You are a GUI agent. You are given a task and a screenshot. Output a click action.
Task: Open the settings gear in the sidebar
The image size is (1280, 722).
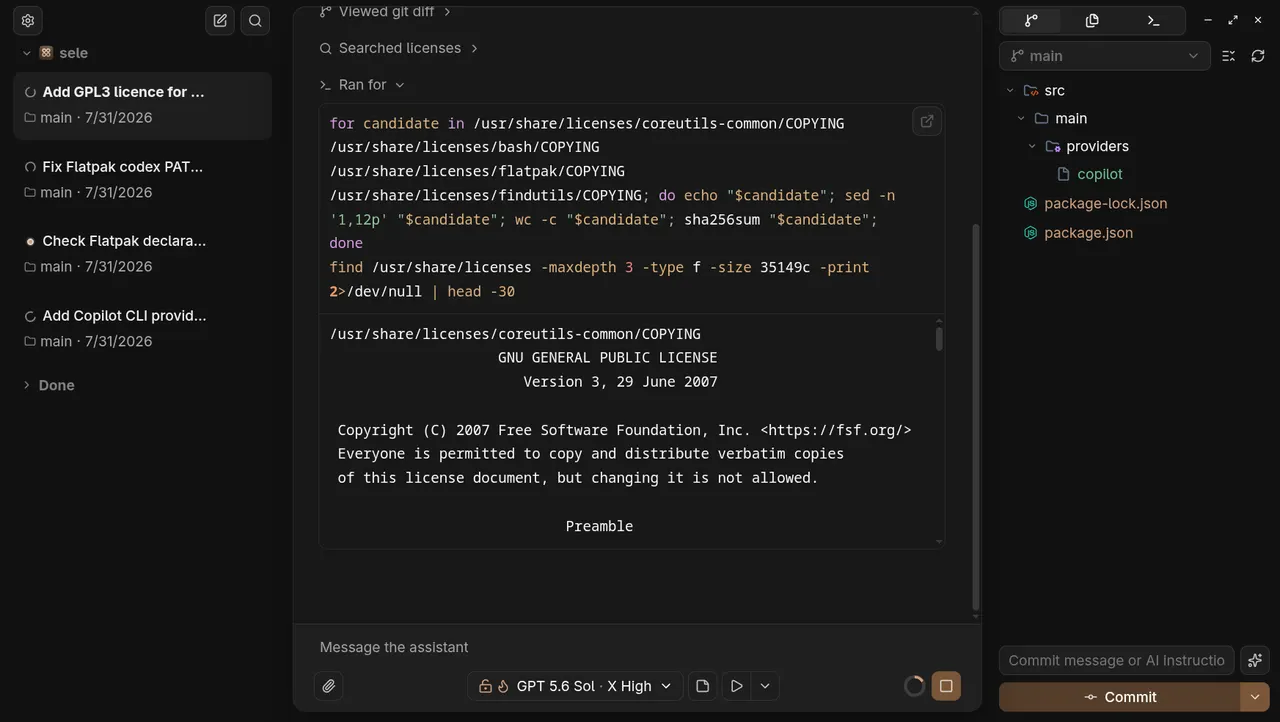pyautogui.click(x=28, y=20)
